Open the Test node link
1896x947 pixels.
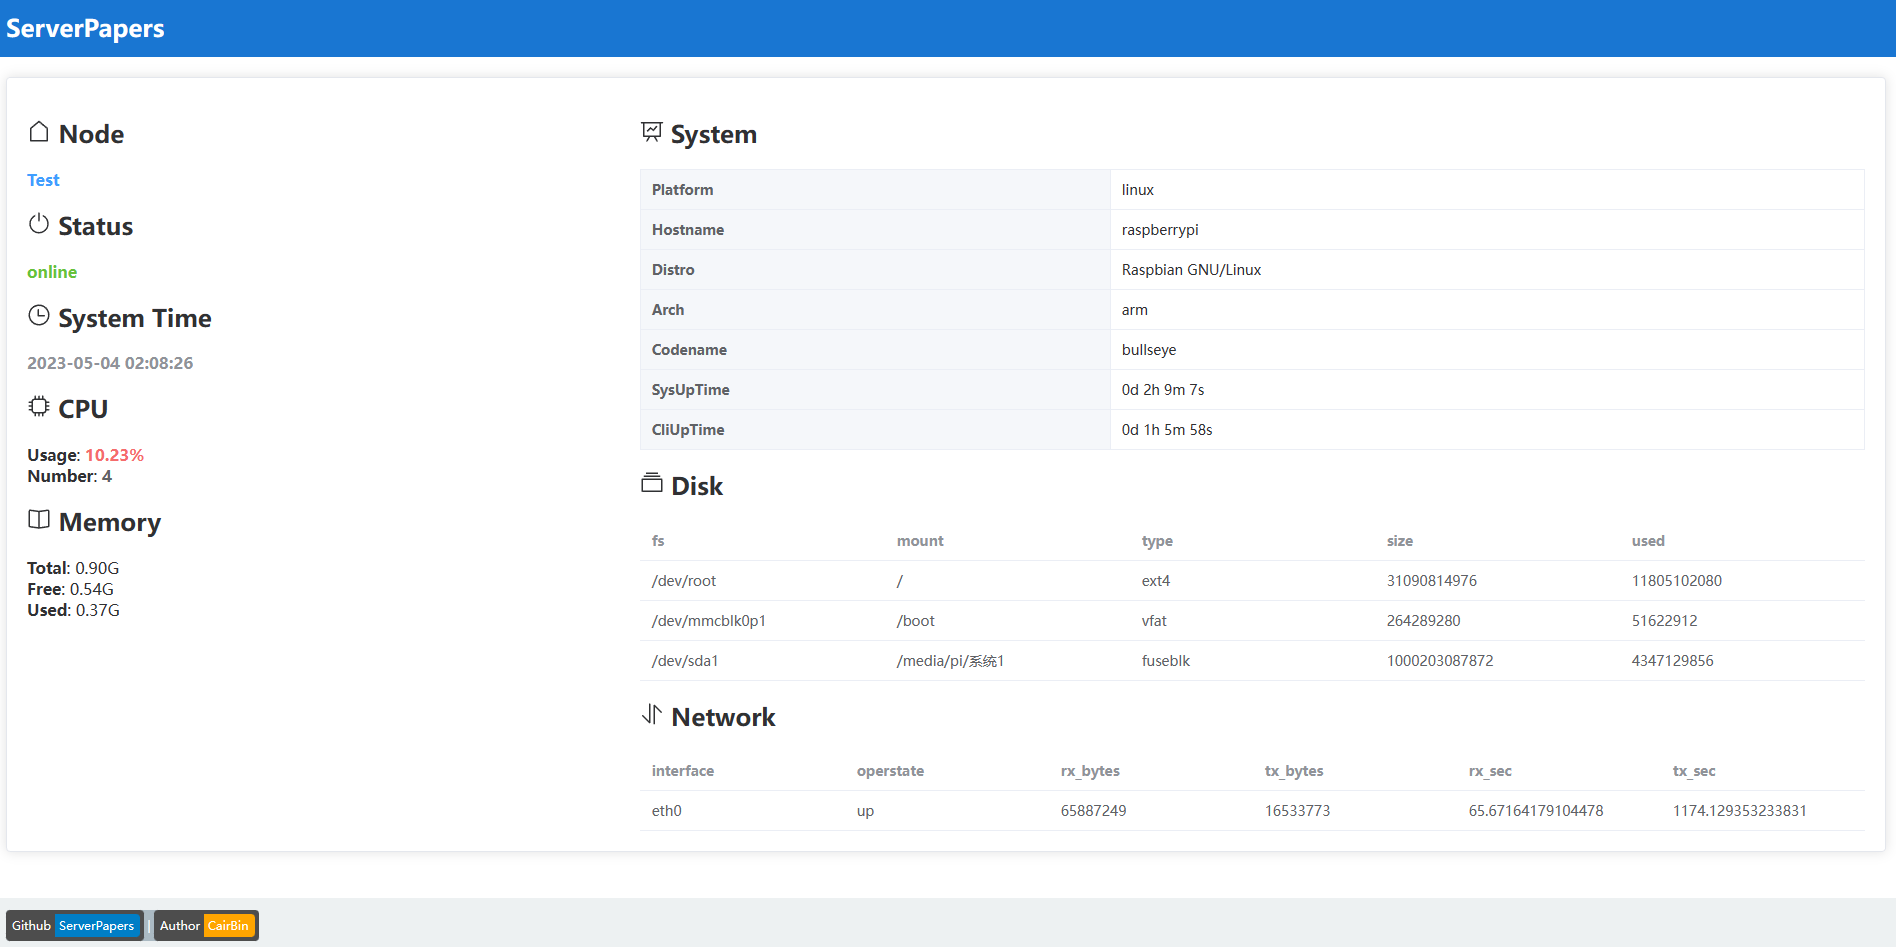(43, 180)
